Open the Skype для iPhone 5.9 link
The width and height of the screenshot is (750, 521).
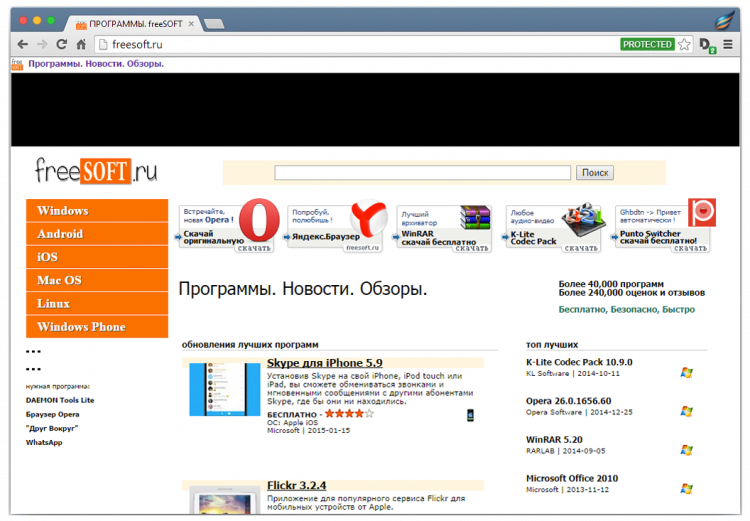tap(324, 363)
